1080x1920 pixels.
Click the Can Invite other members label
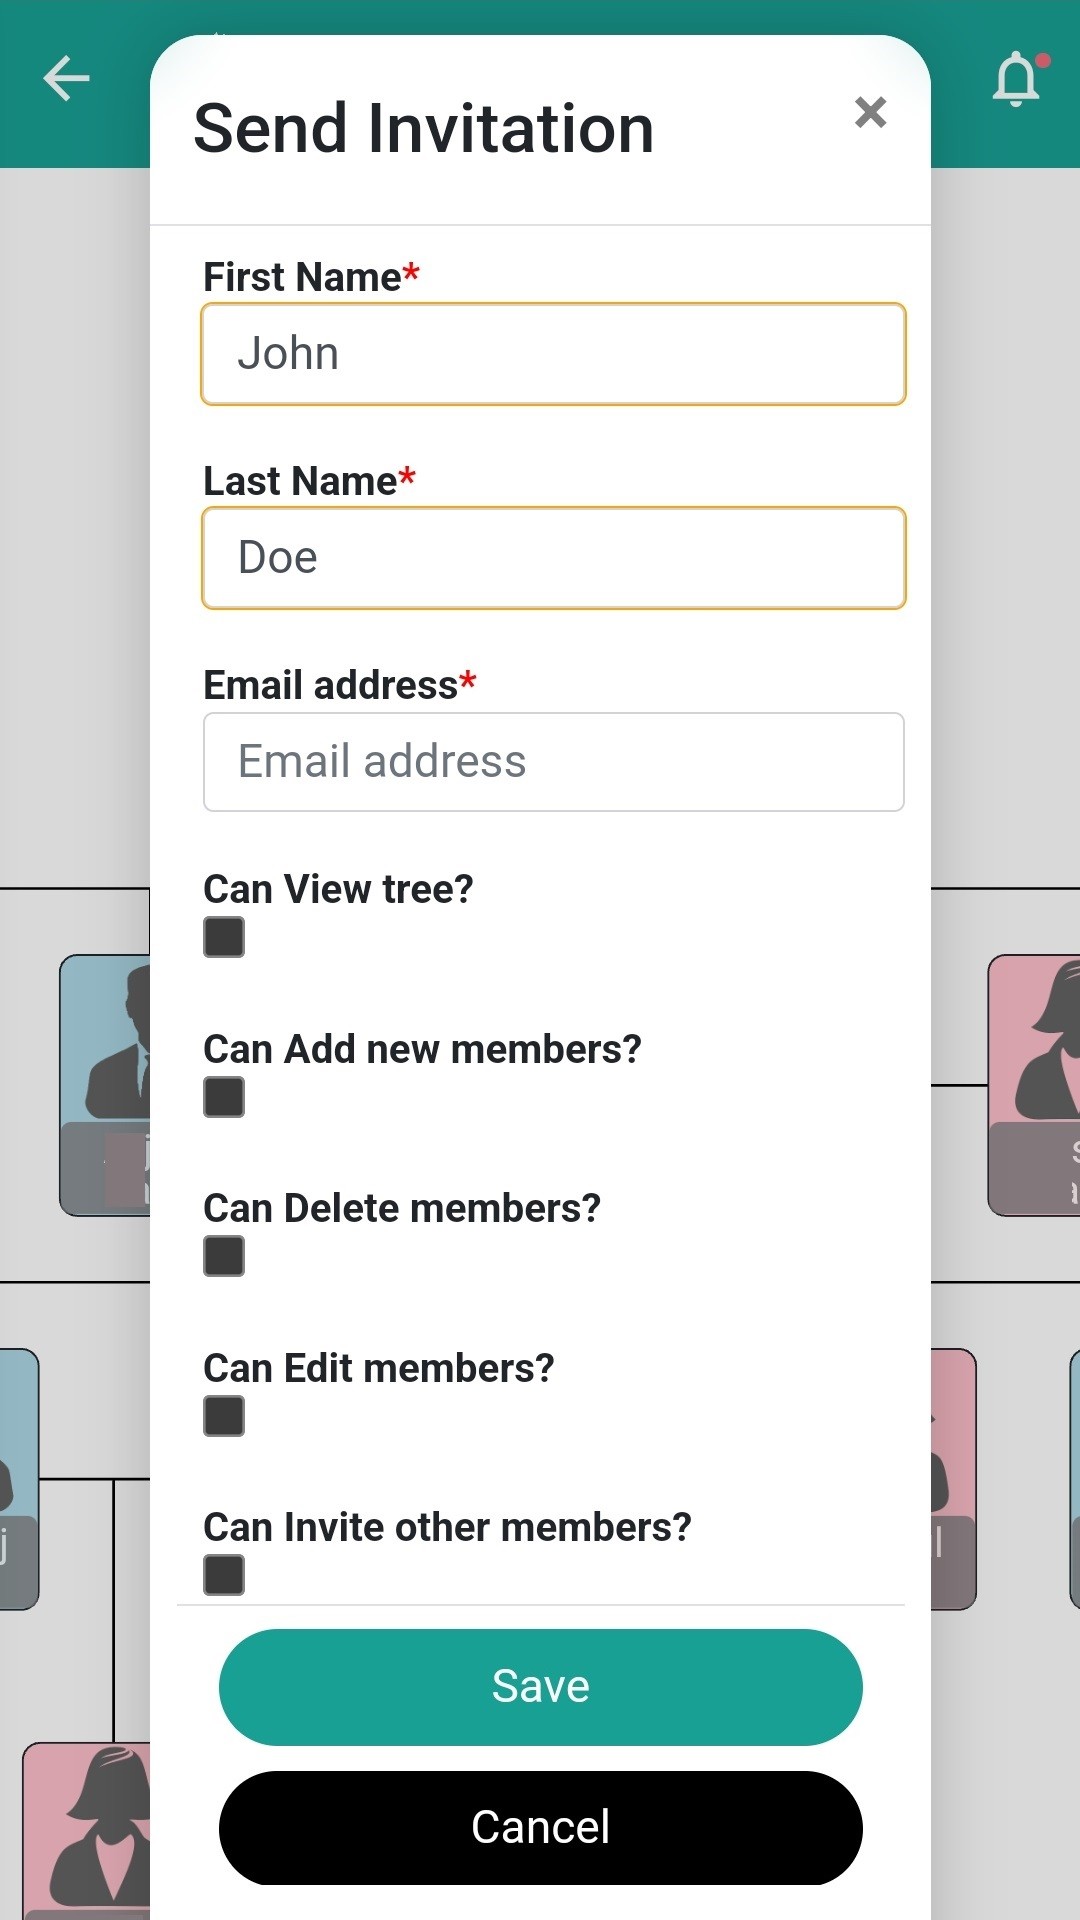pos(447,1527)
